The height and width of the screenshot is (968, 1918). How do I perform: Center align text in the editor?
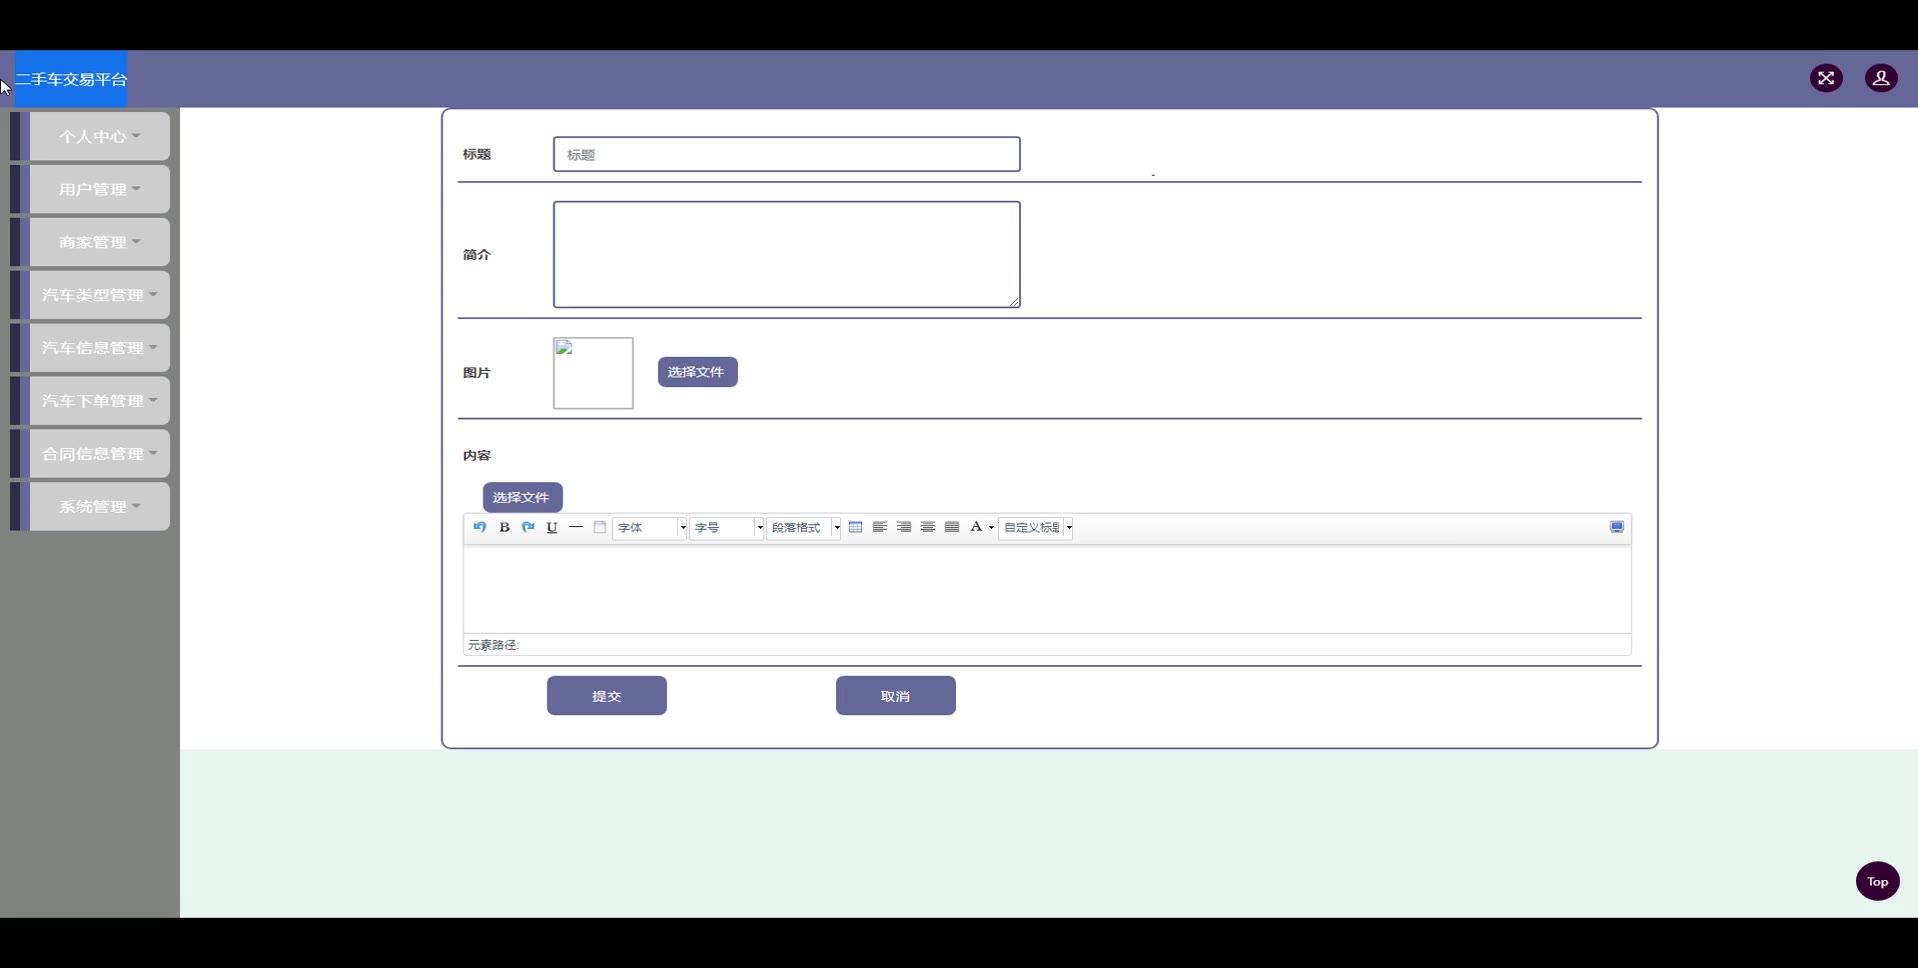coord(928,527)
